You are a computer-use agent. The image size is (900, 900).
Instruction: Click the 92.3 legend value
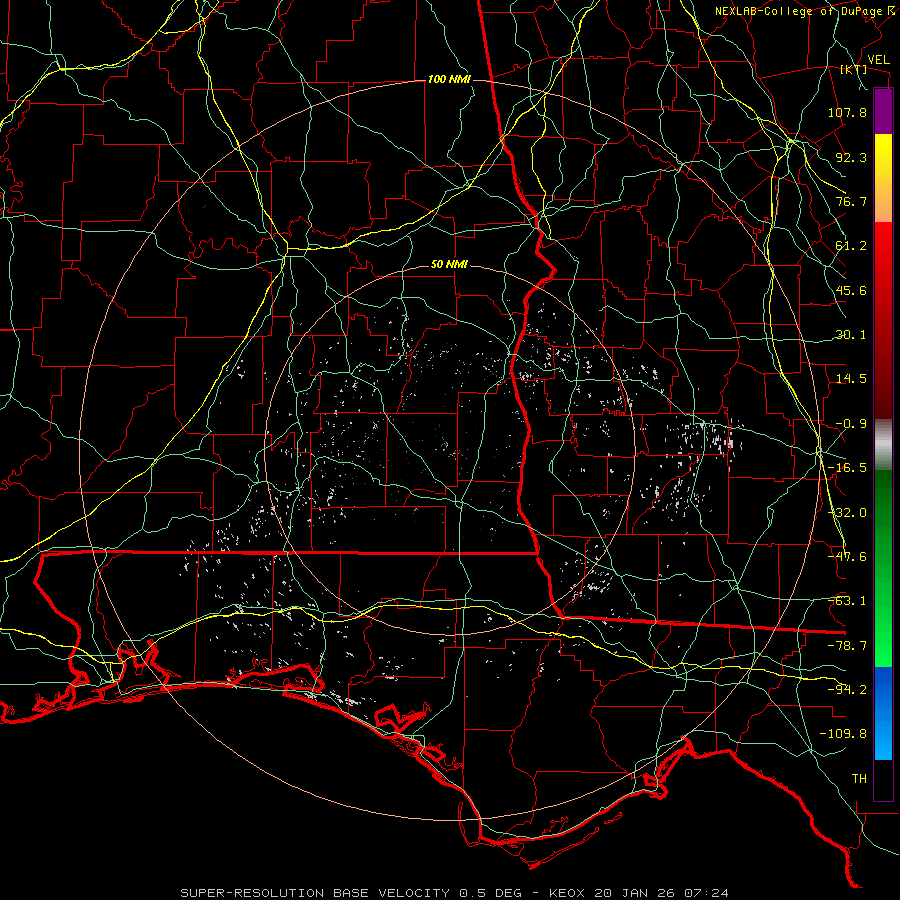tap(851, 157)
